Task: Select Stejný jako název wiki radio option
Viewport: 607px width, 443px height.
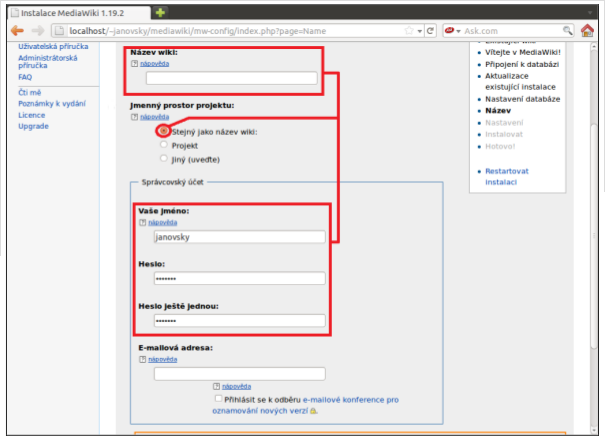Action: point(164,131)
